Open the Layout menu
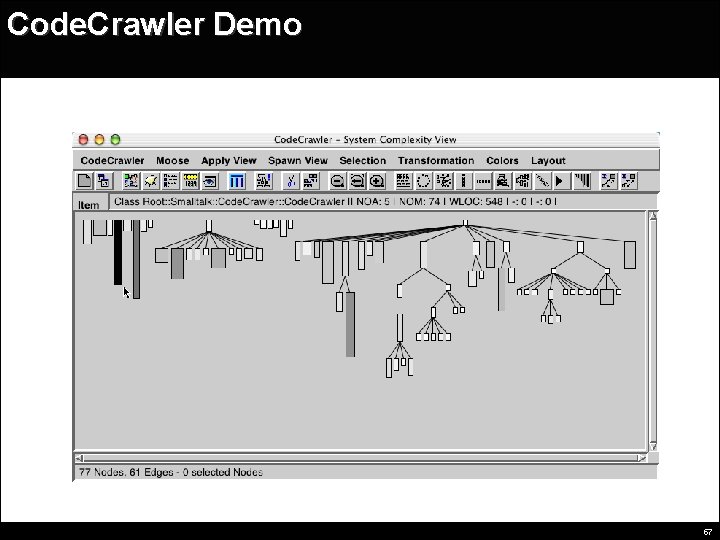720x540 pixels. pyautogui.click(x=548, y=161)
